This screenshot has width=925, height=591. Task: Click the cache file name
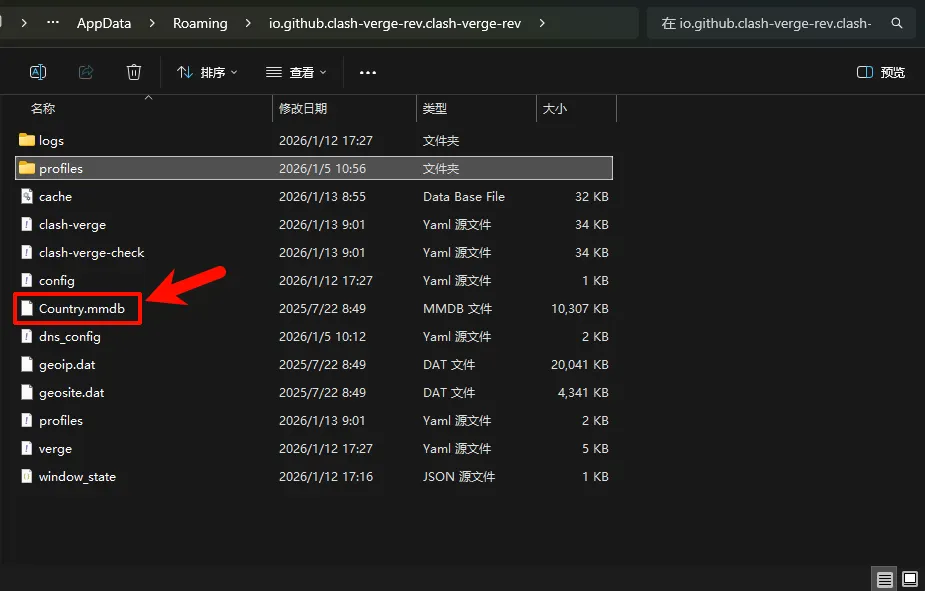click(55, 196)
